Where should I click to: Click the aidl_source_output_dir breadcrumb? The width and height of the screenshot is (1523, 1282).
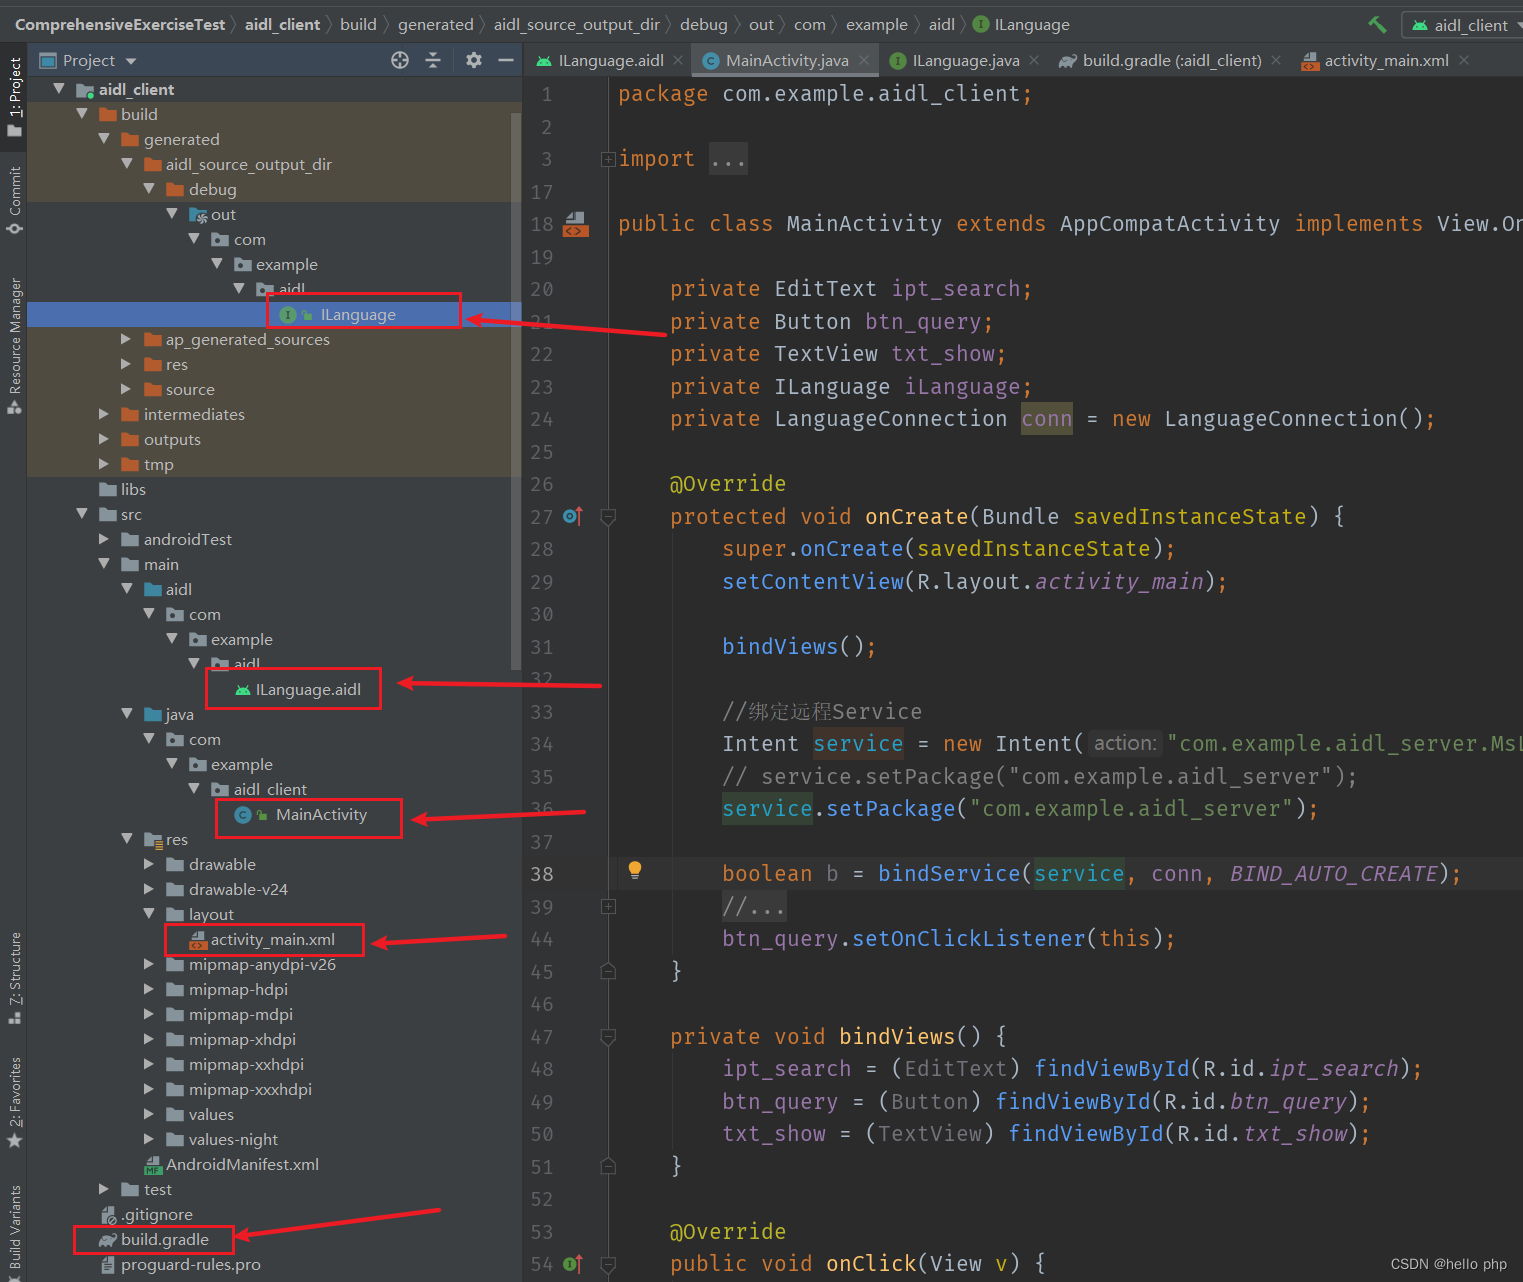[x=577, y=24]
